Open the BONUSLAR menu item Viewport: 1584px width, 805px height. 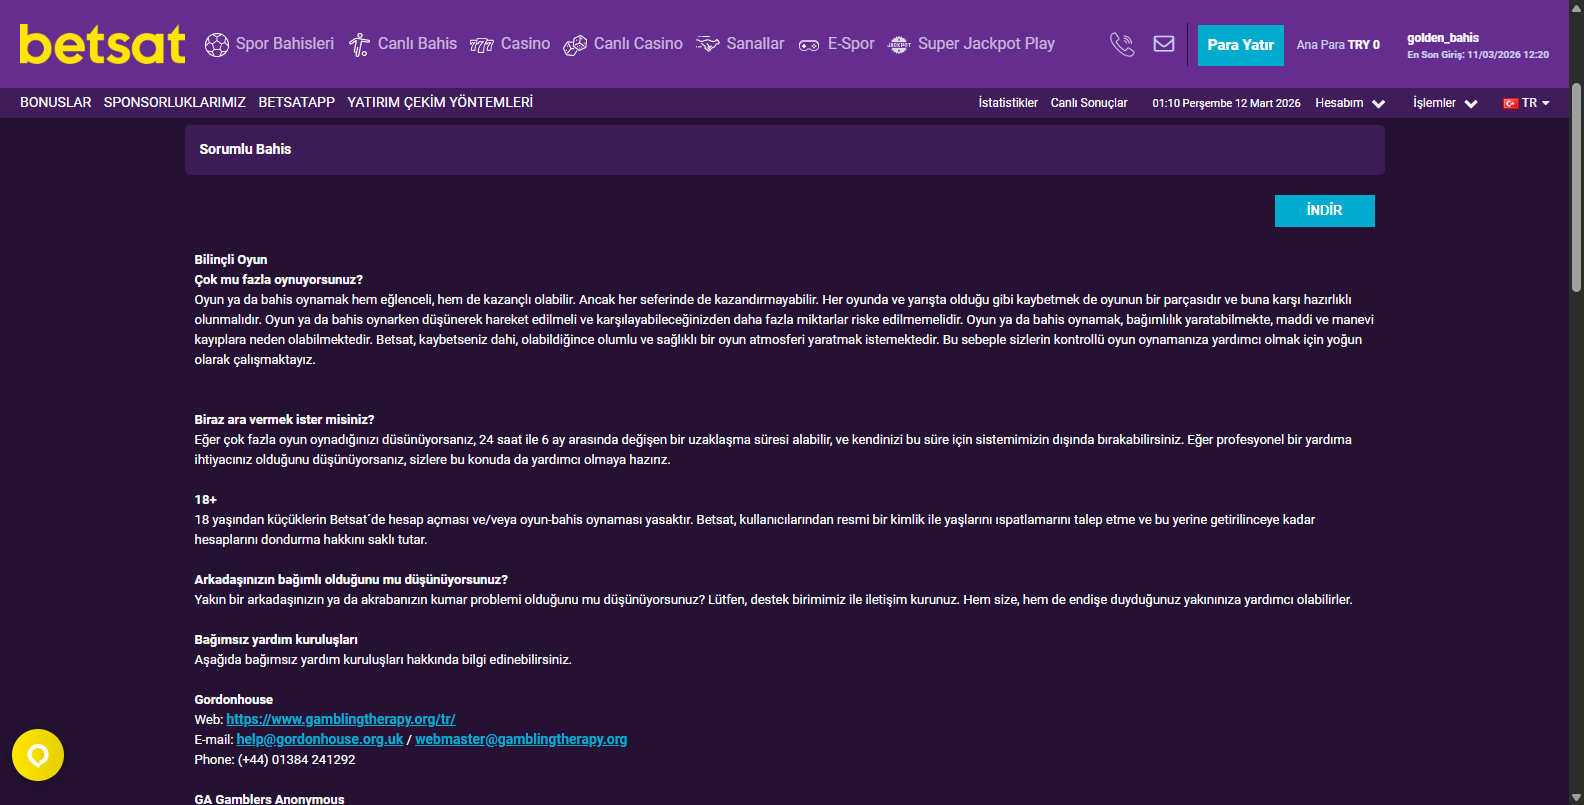coord(56,102)
